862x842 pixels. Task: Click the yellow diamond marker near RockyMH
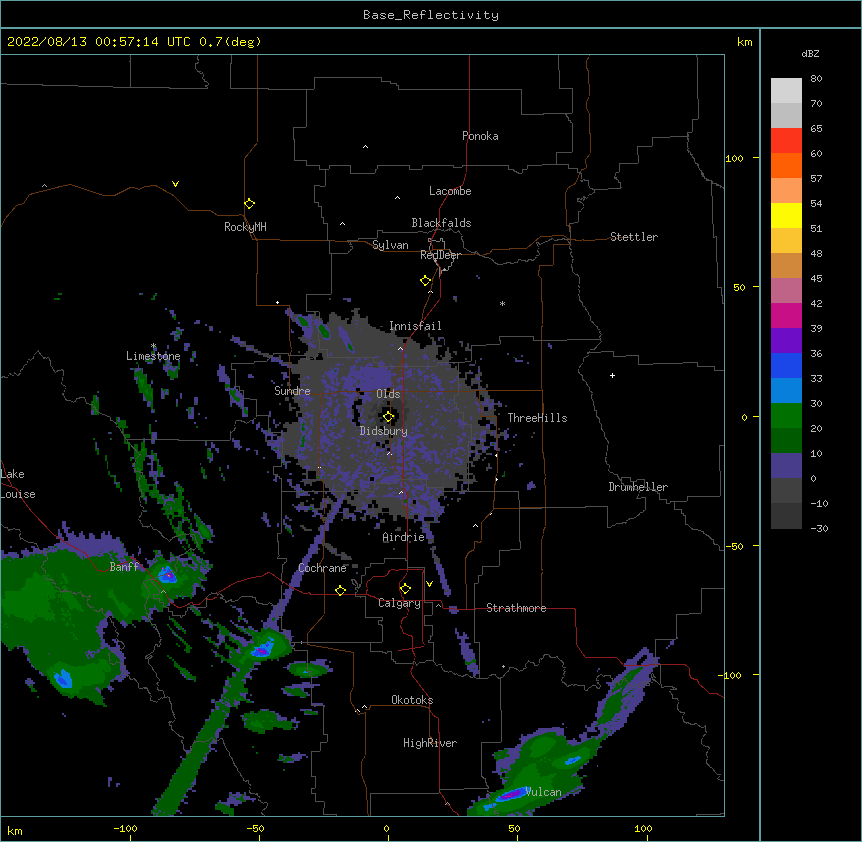pyautogui.click(x=250, y=204)
